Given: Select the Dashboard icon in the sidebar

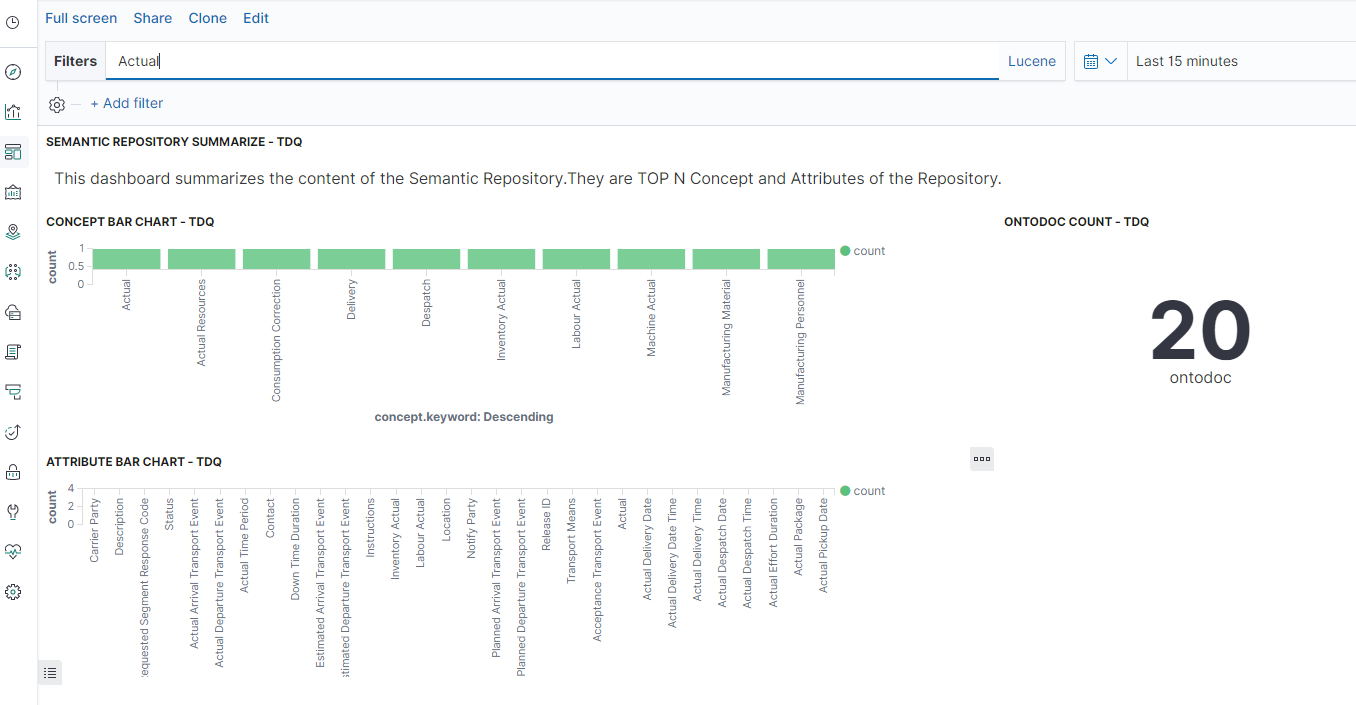Looking at the screenshot, I should pos(14,151).
